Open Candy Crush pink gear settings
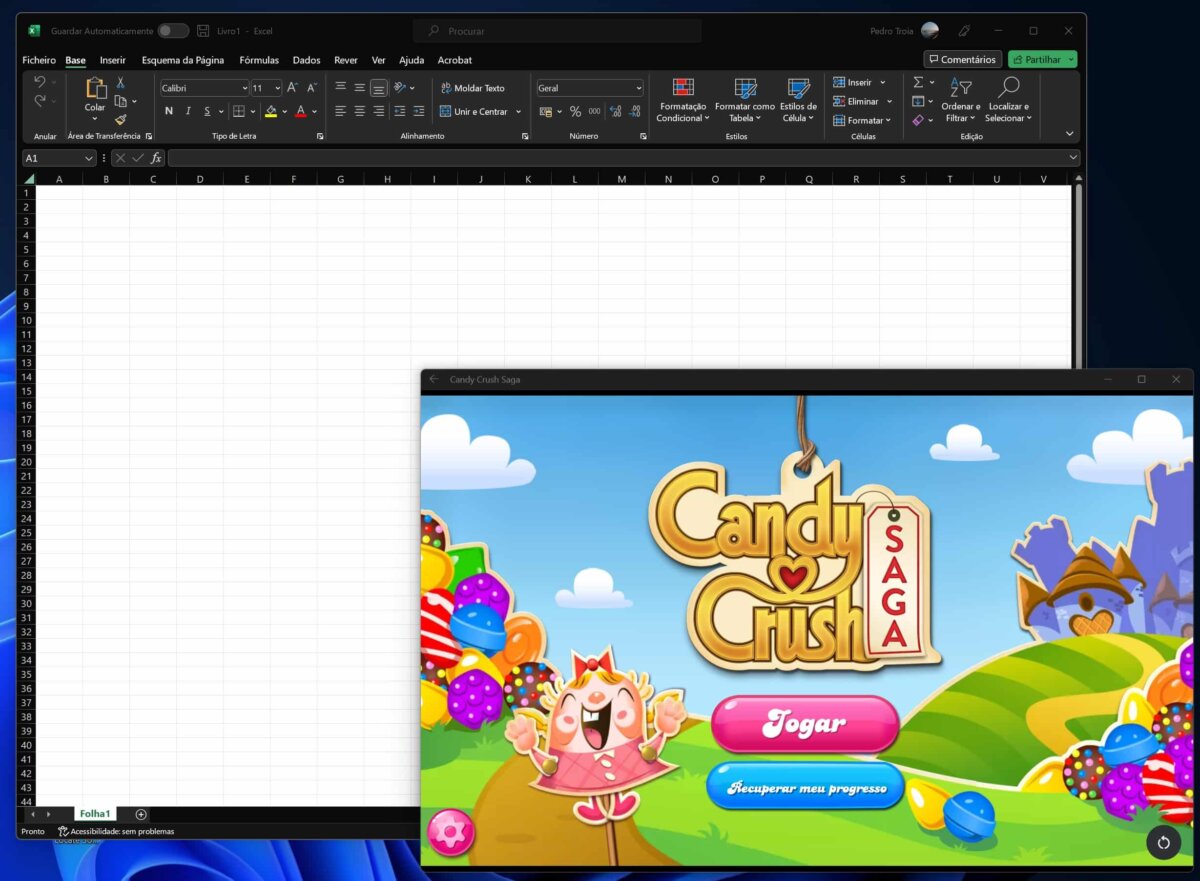 pos(451,832)
